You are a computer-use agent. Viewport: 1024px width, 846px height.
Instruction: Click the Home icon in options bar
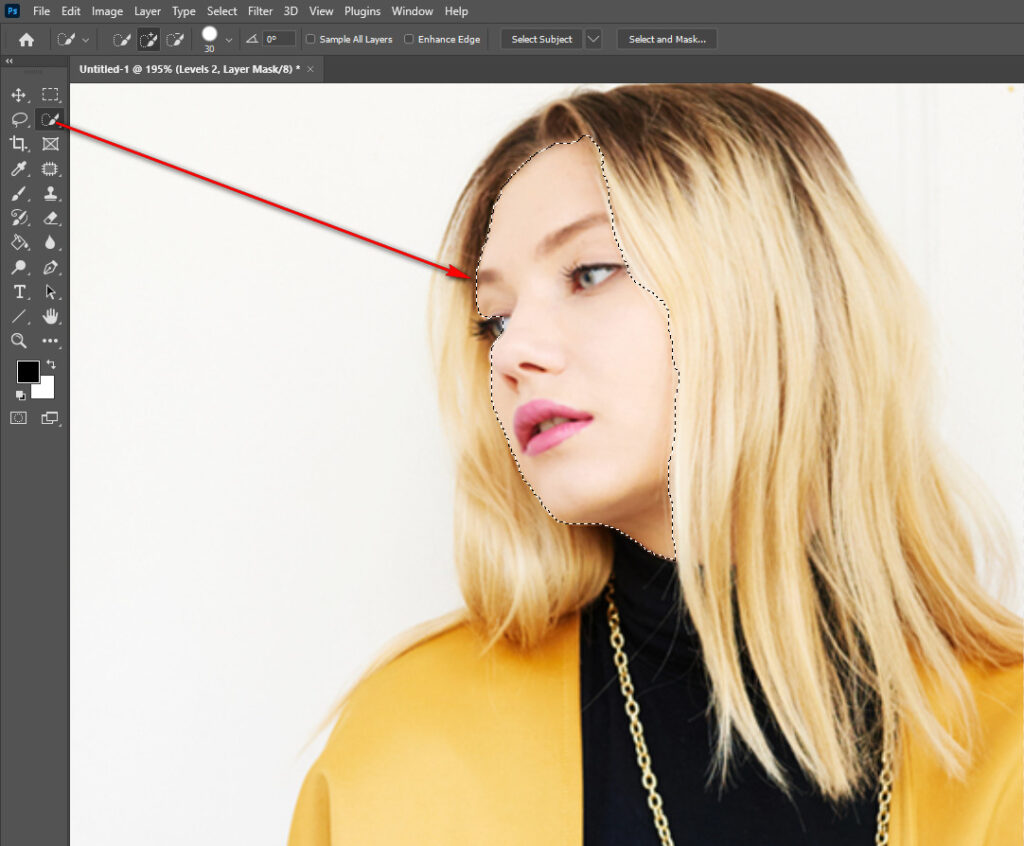(26, 39)
